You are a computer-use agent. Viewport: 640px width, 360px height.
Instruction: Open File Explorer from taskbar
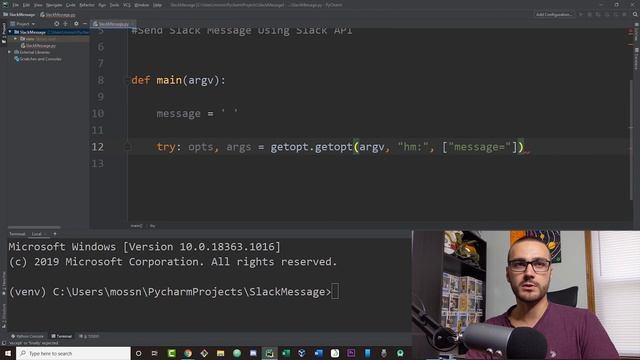coord(220,353)
